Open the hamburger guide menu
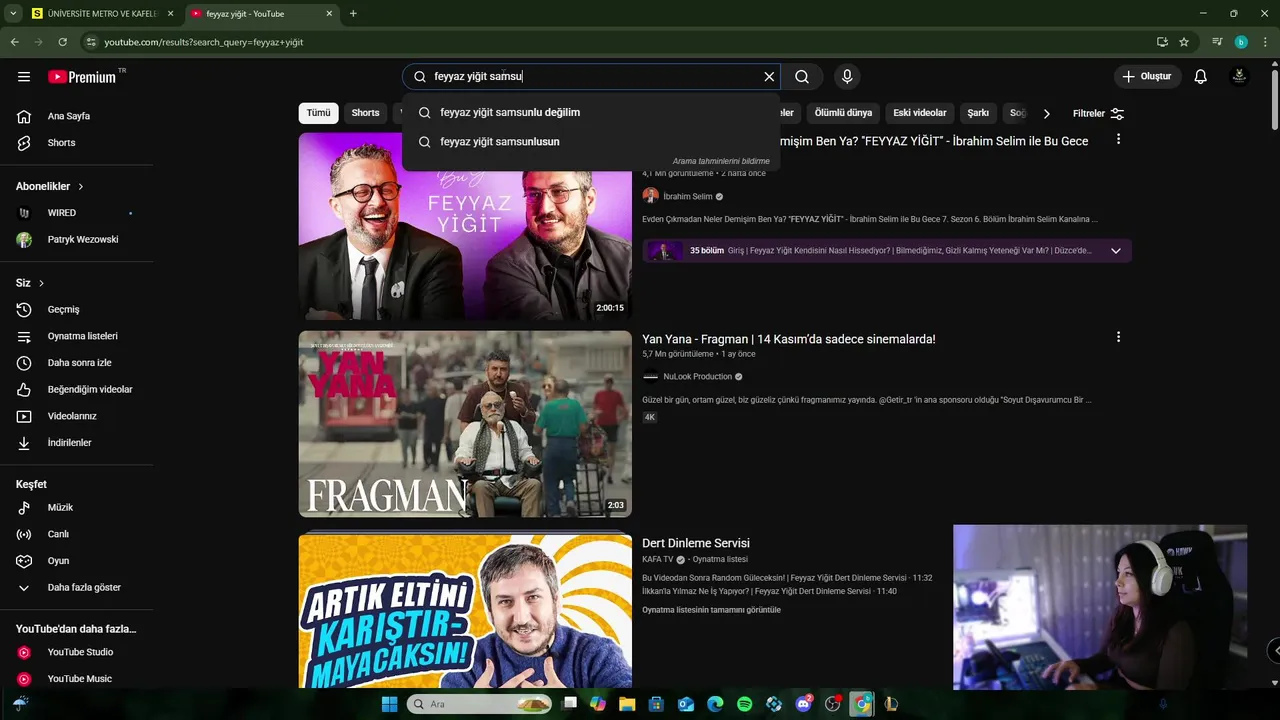This screenshot has width=1280, height=720. pyautogui.click(x=24, y=77)
